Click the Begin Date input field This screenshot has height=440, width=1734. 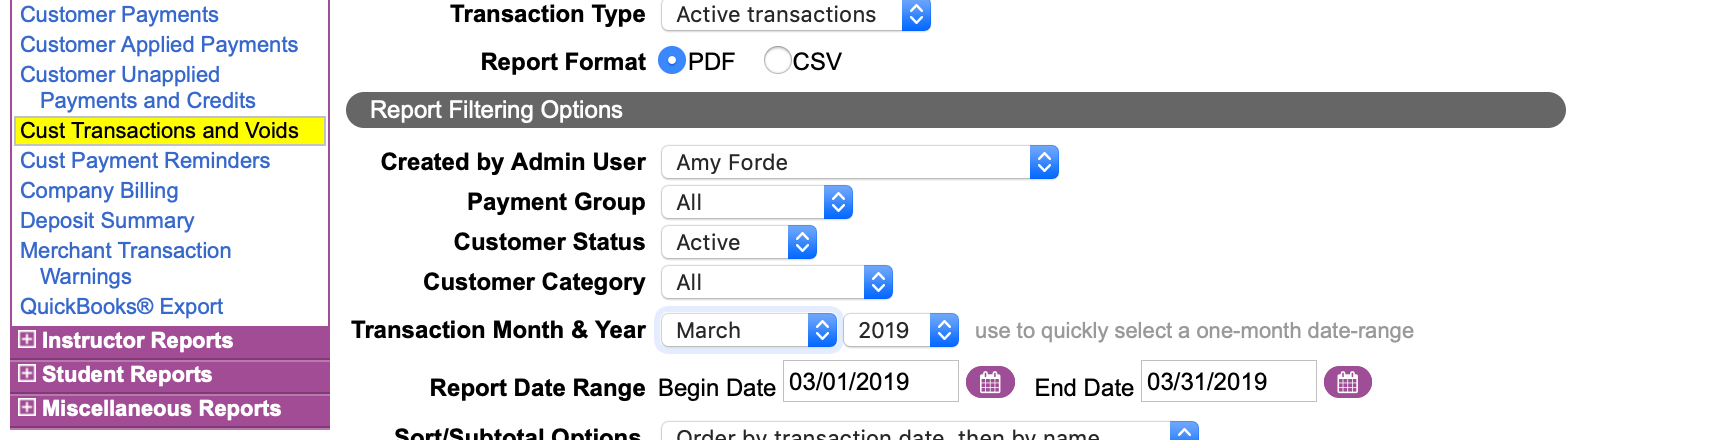click(x=869, y=382)
